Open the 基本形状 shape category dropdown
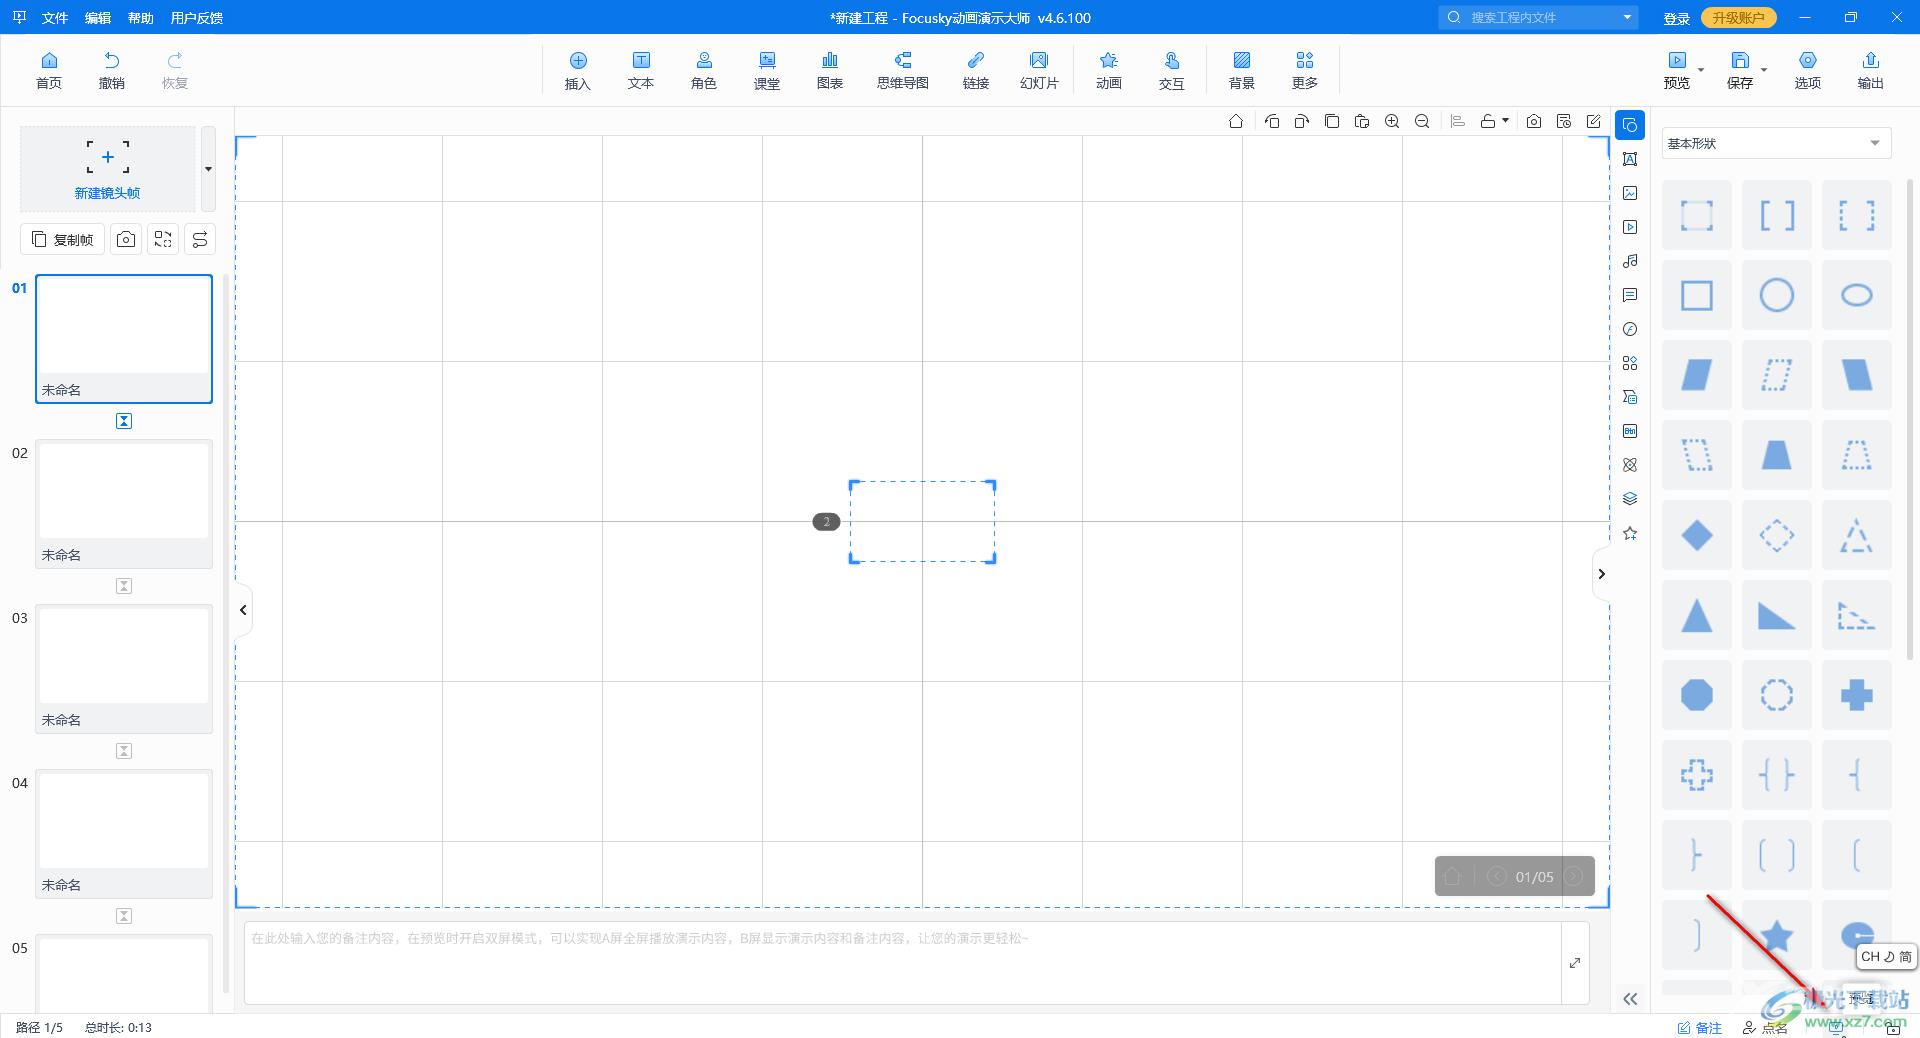Image resolution: width=1920 pixels, height=1038 pixels. coord(1777,143)
